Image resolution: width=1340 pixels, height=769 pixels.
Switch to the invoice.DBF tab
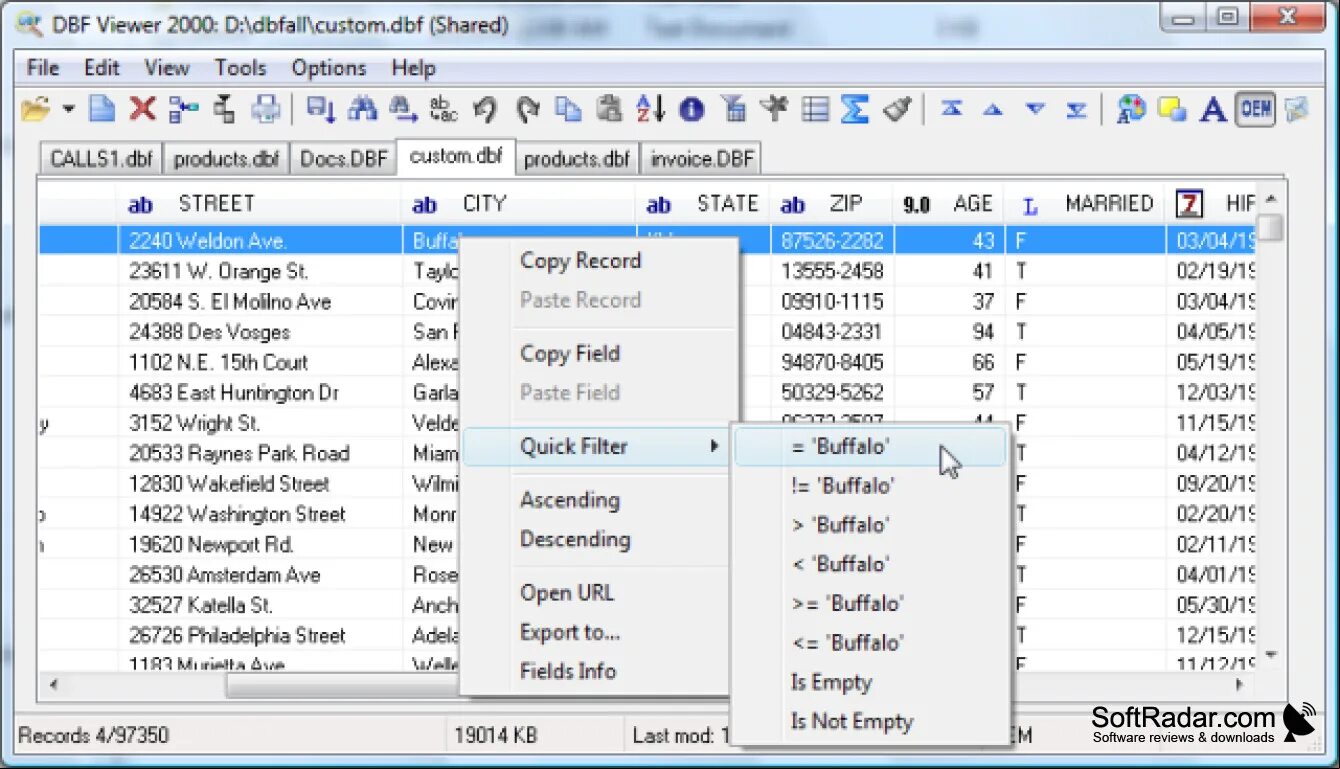(x=701, y=159)
